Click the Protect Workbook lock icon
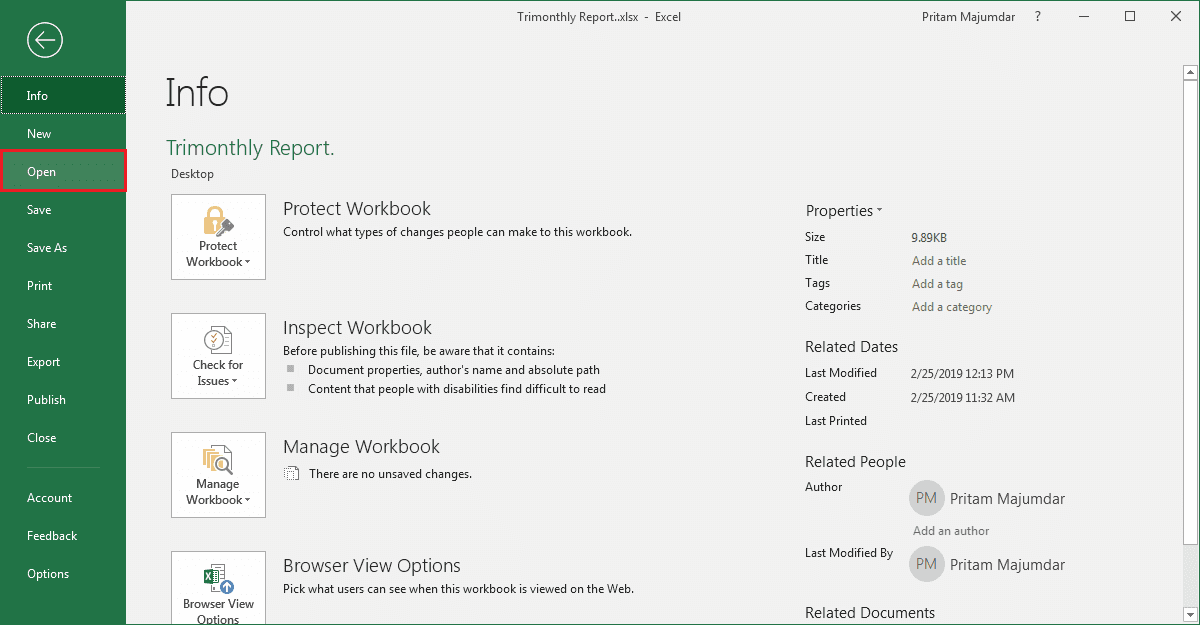The width and height of the screenshot is (1200, 625). 218,220
